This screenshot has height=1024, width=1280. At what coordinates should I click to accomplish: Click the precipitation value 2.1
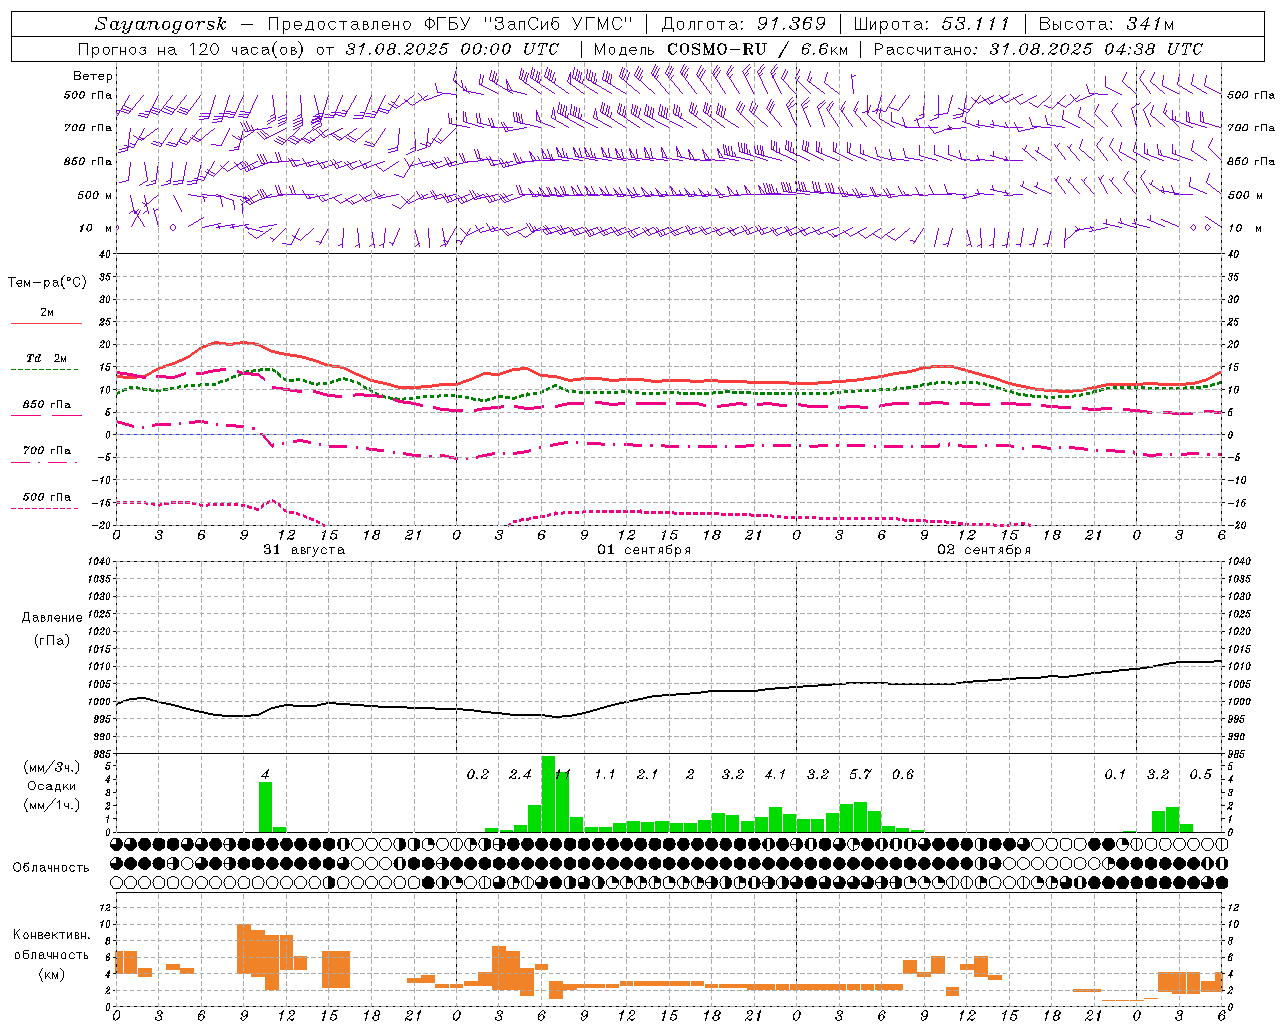click(x=648, y=774)
